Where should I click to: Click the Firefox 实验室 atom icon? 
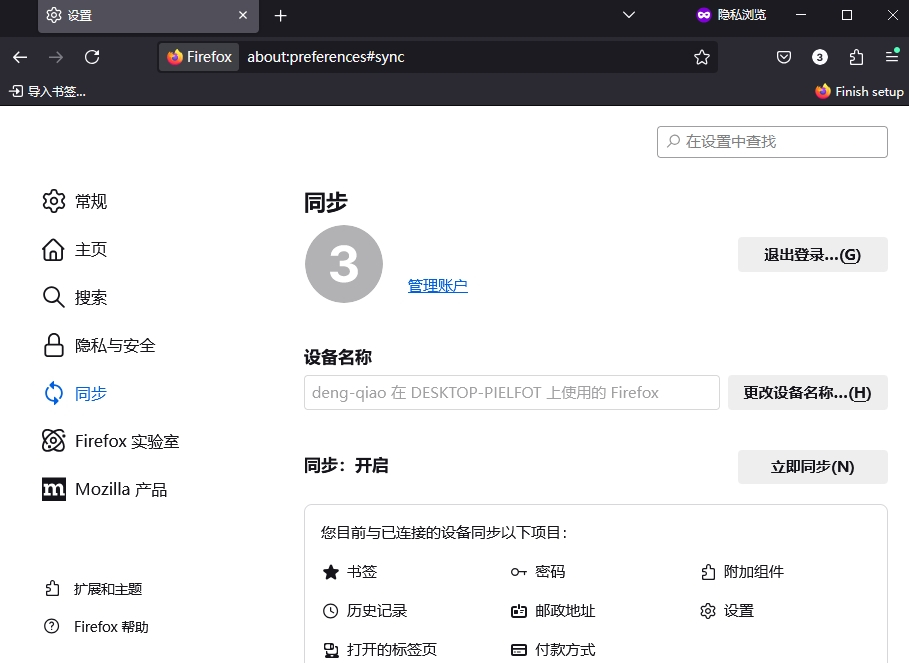pos(53,440)
